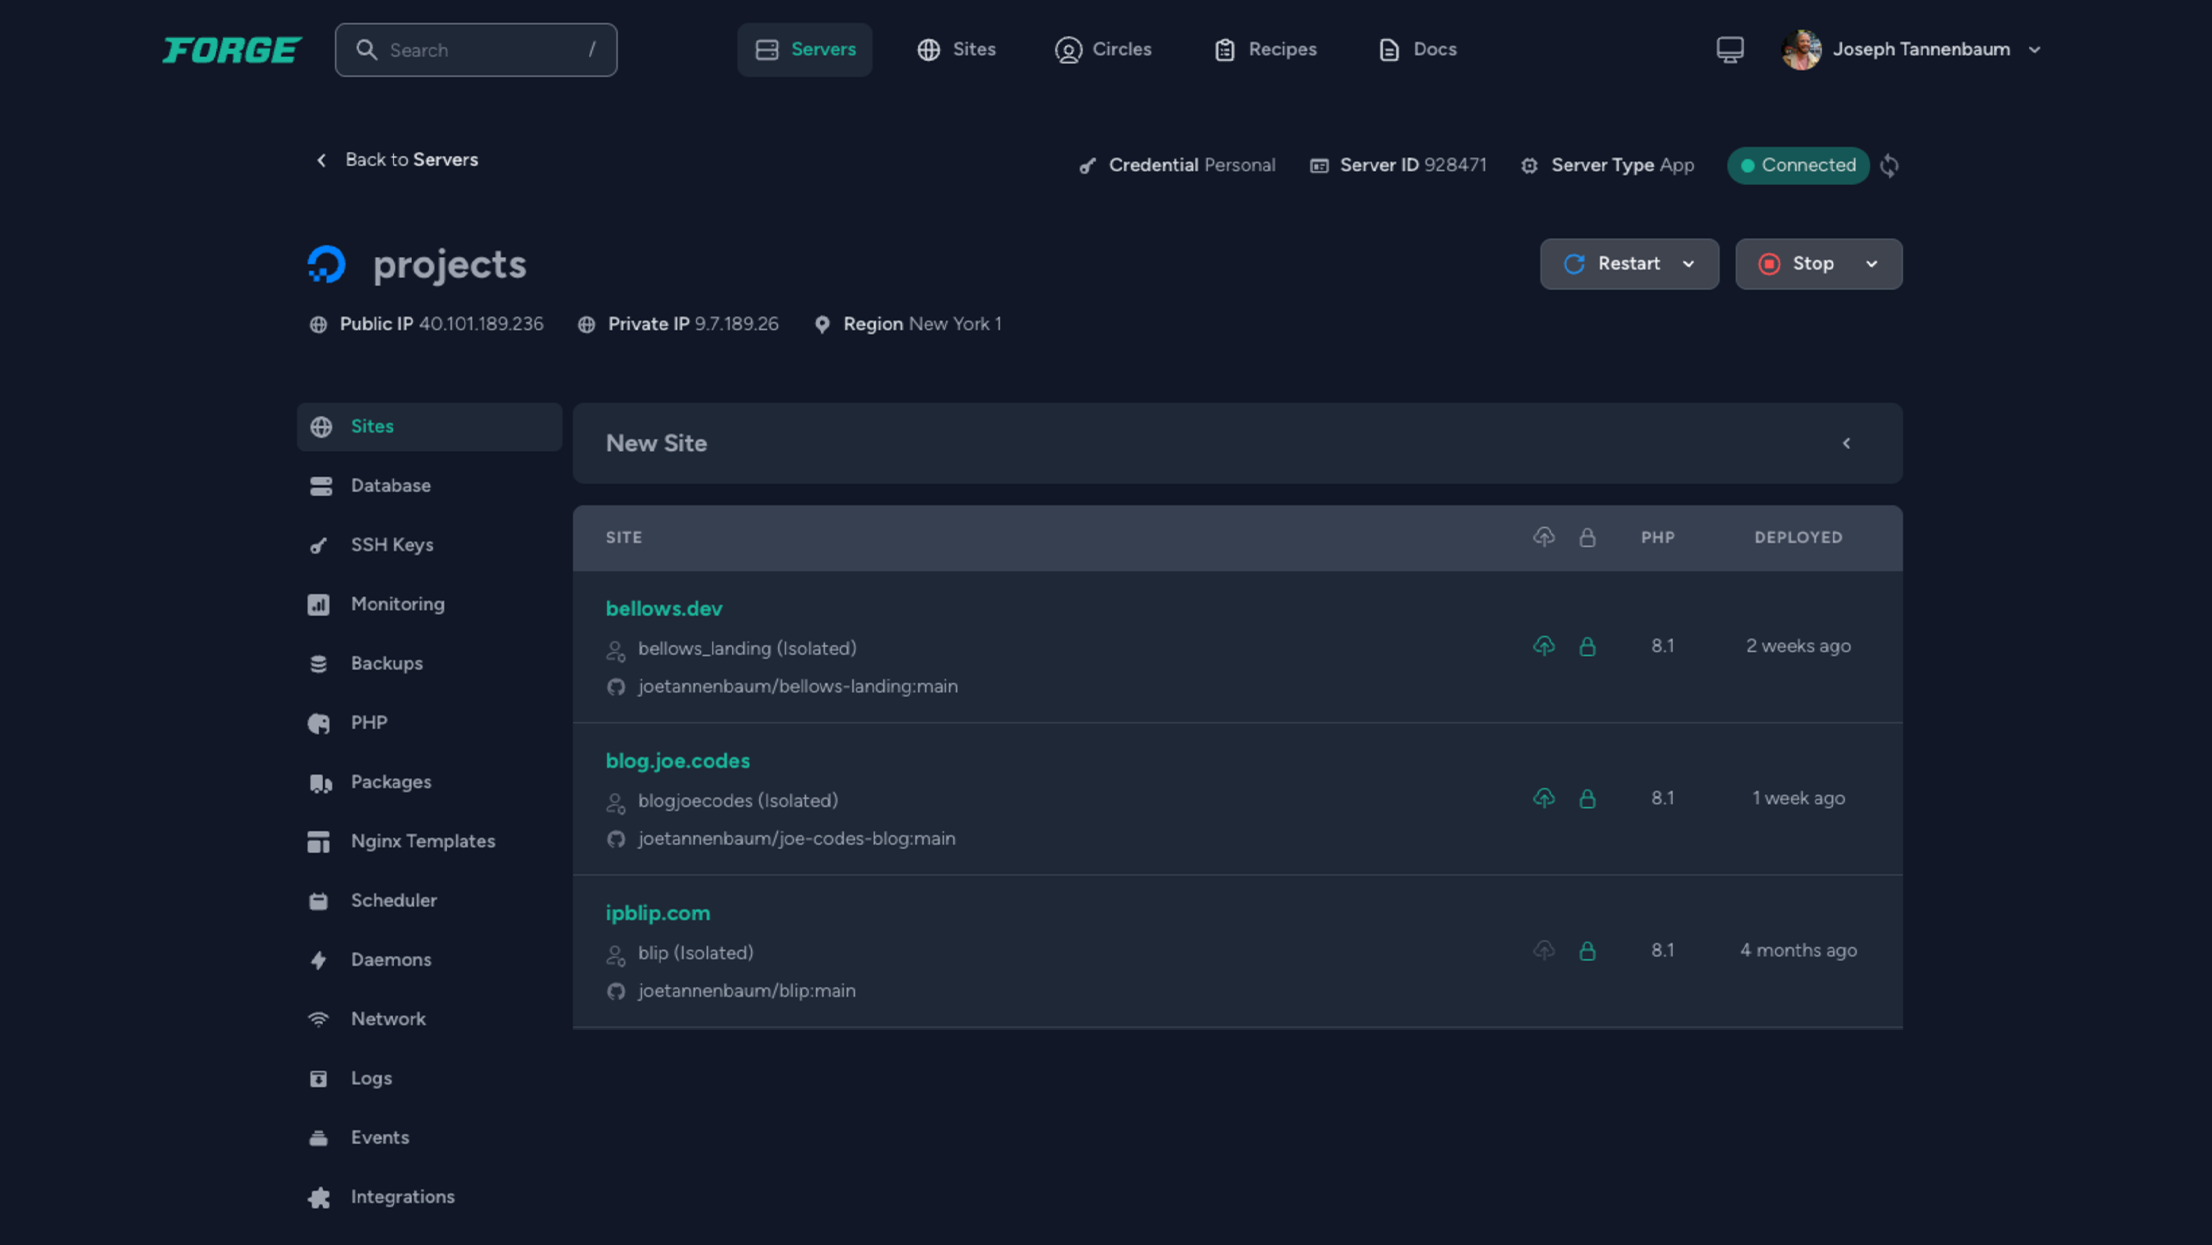Open the Stop dropdown menu
This screenshot has height=1245, width=2212.
(1871, 264)
